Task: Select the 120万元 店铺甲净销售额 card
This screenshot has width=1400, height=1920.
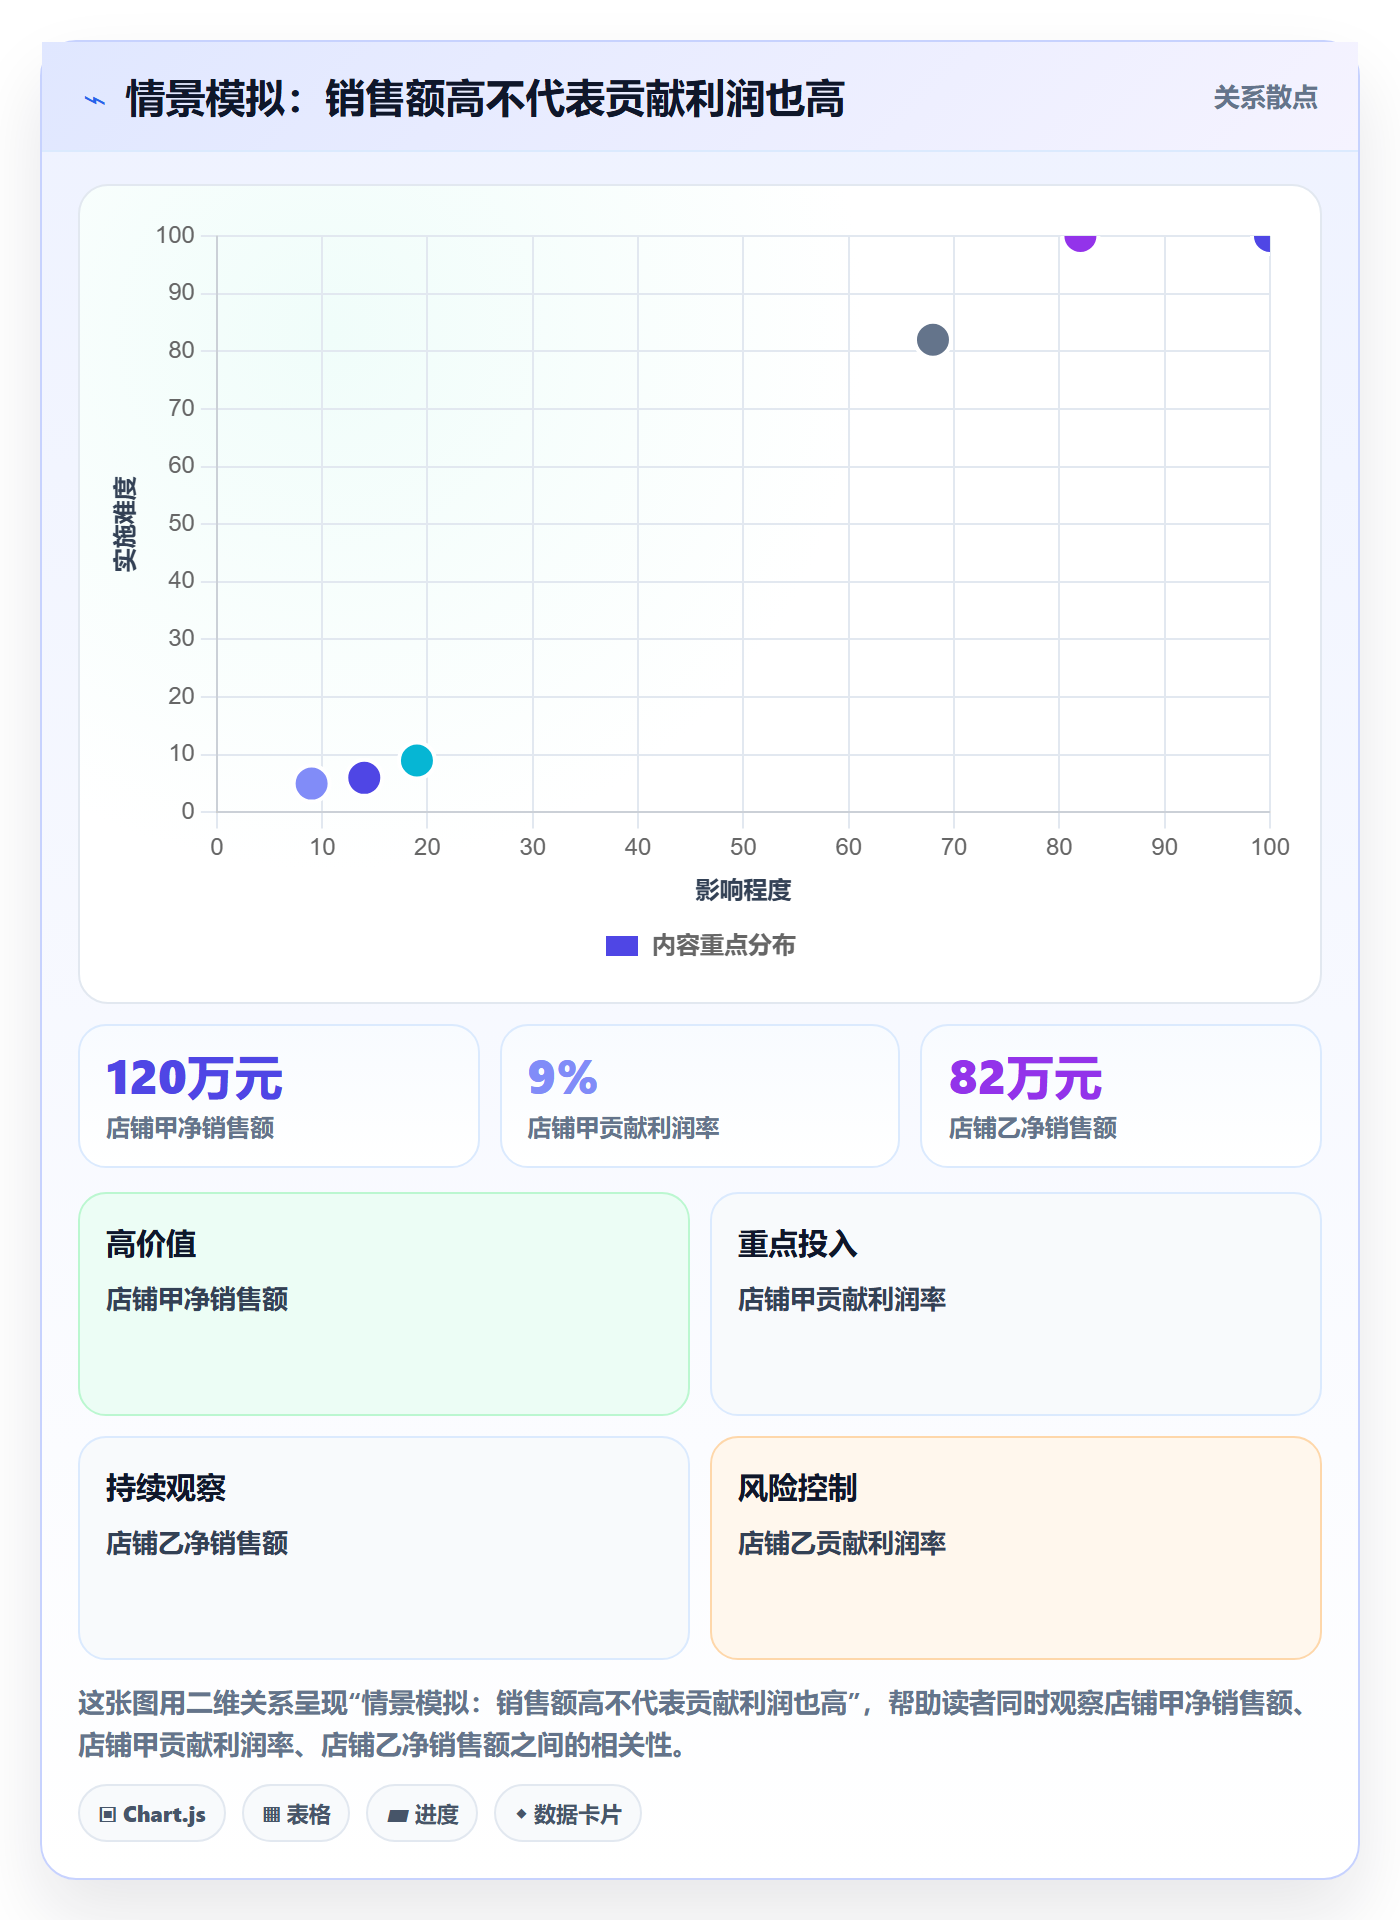Action: (279, 1096)
